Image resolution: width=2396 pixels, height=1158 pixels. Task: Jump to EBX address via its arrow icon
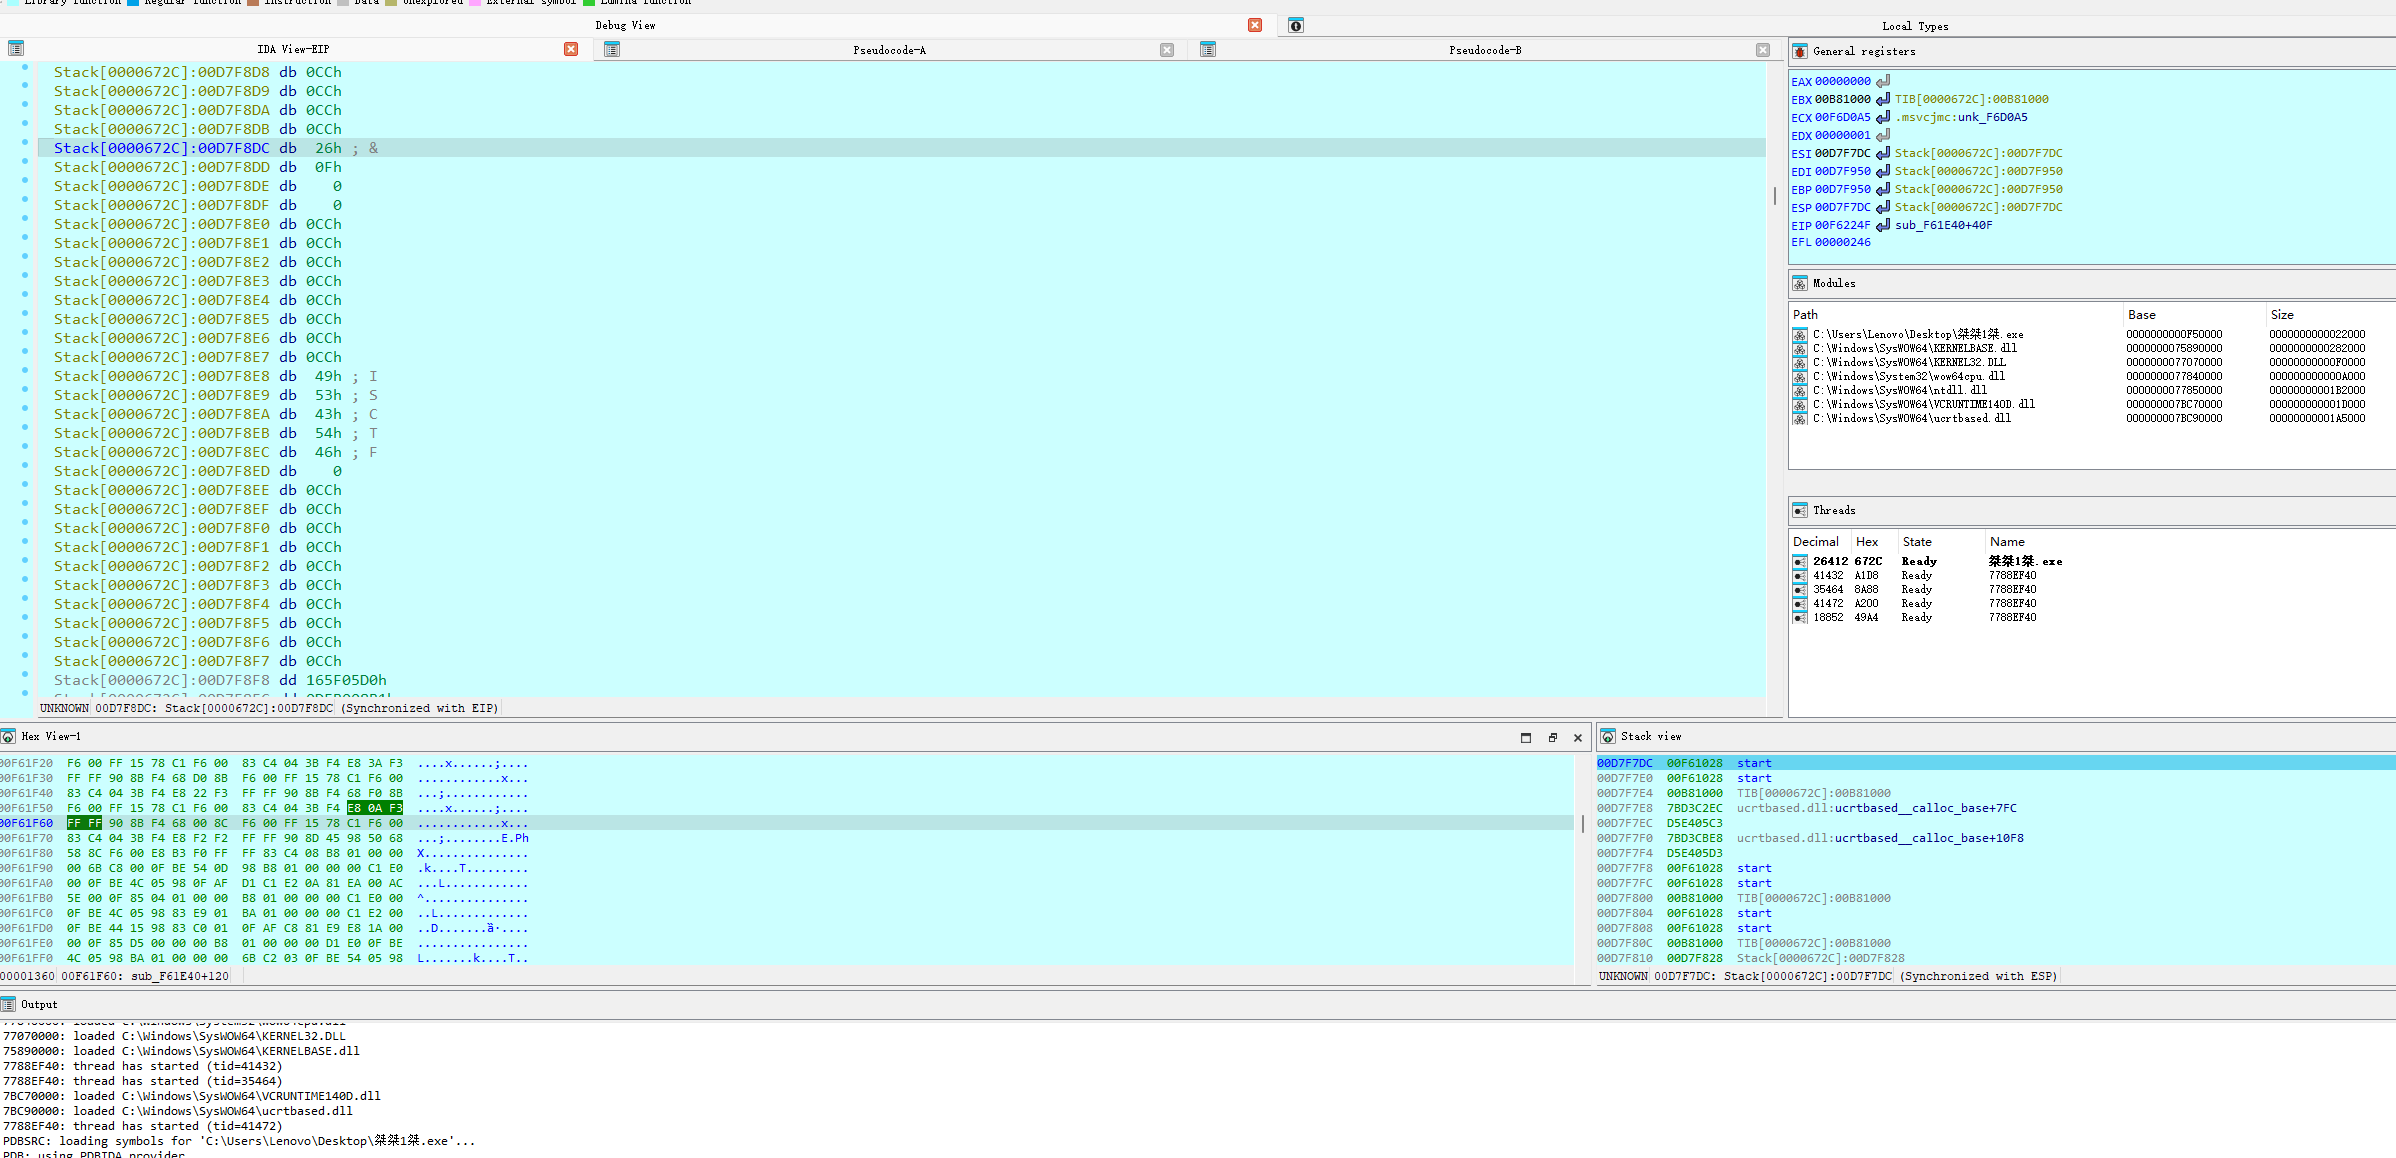1883,99
